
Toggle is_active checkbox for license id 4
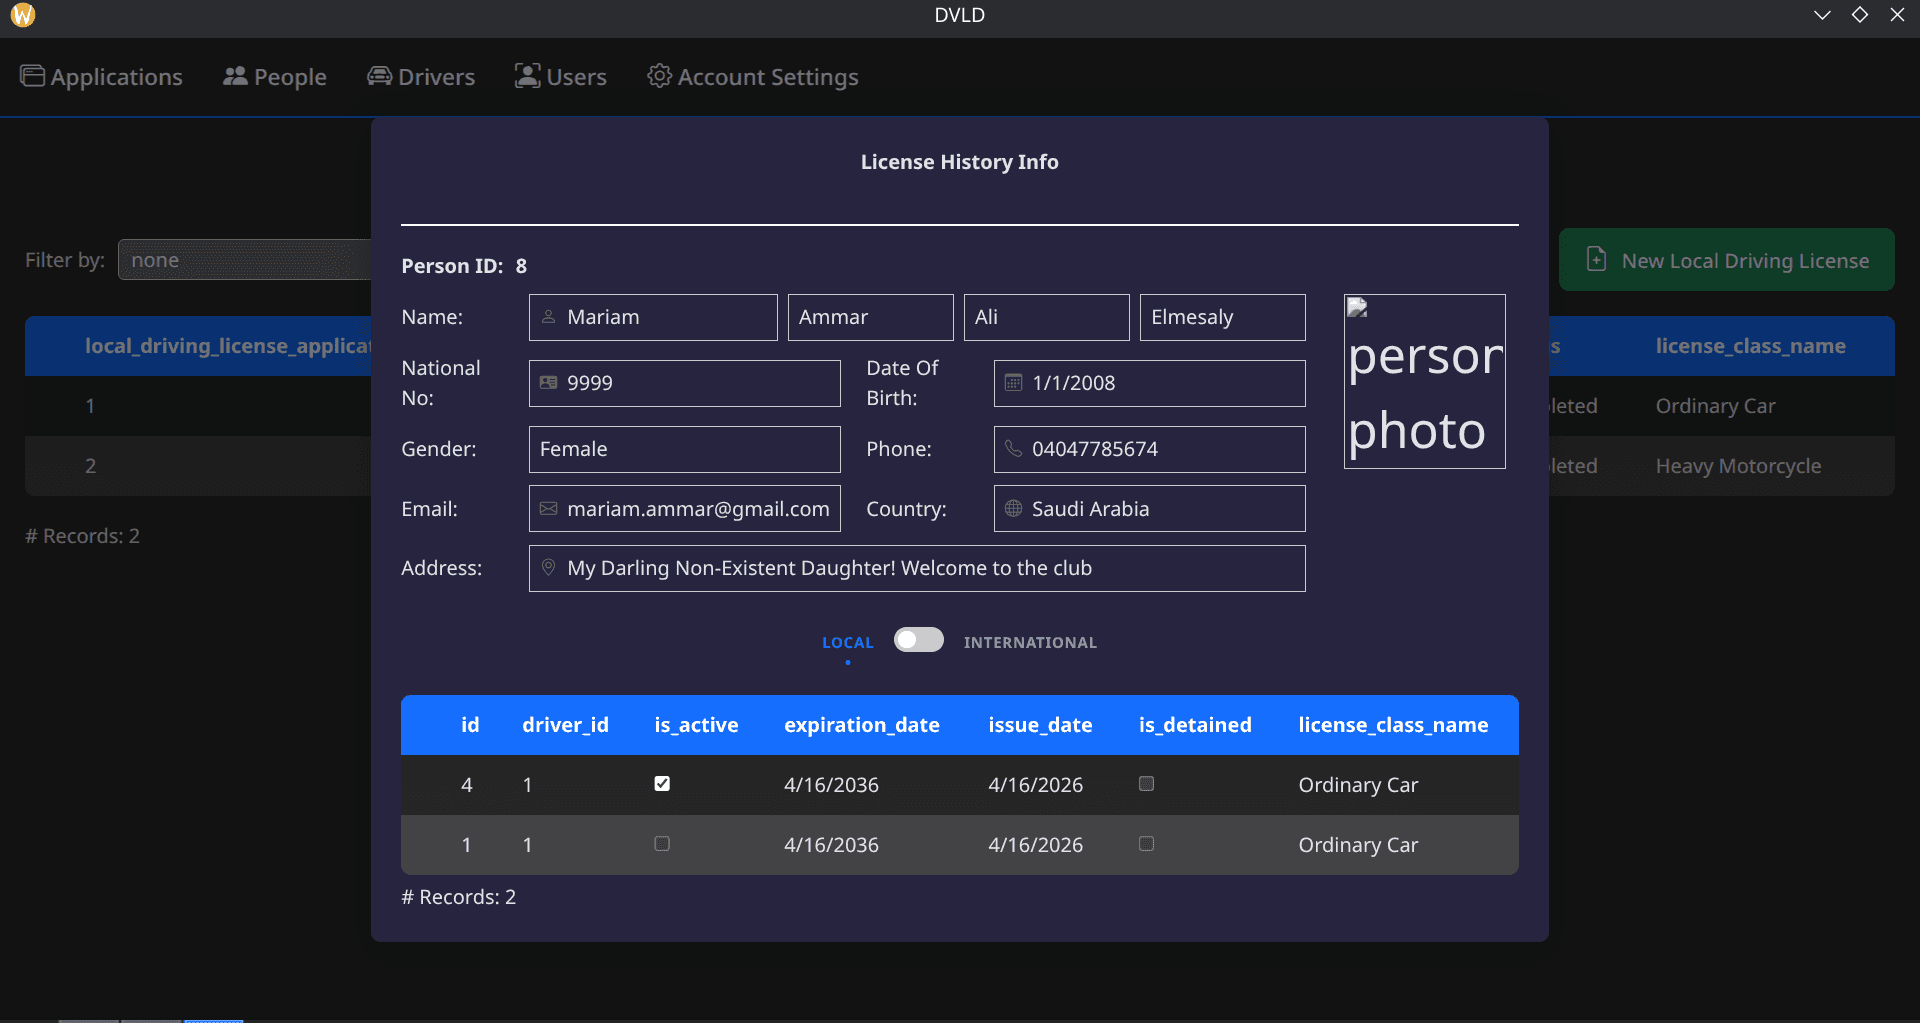point(662,784)
